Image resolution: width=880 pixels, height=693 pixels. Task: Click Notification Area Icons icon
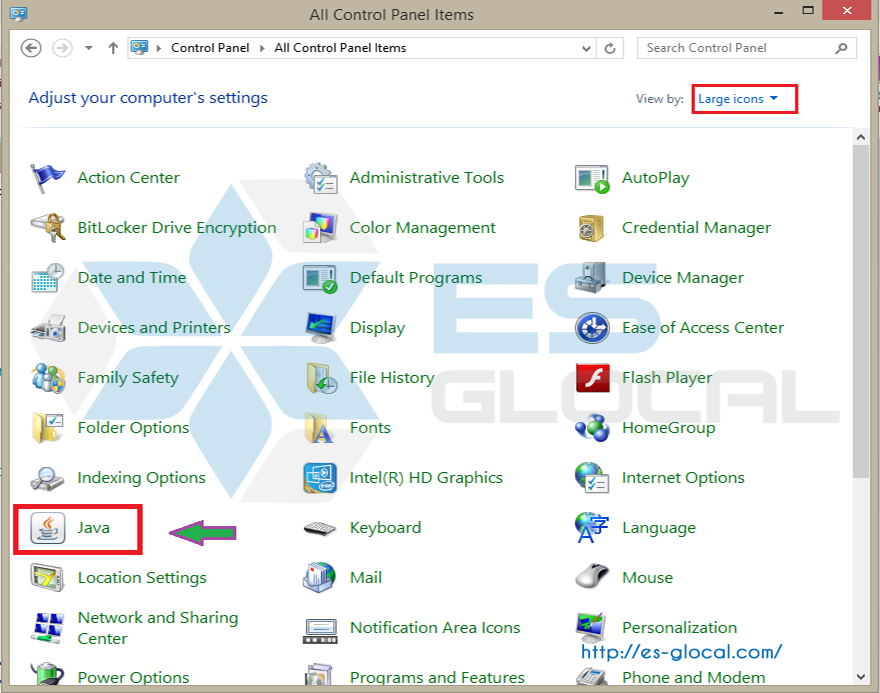(x=320, y=631)
